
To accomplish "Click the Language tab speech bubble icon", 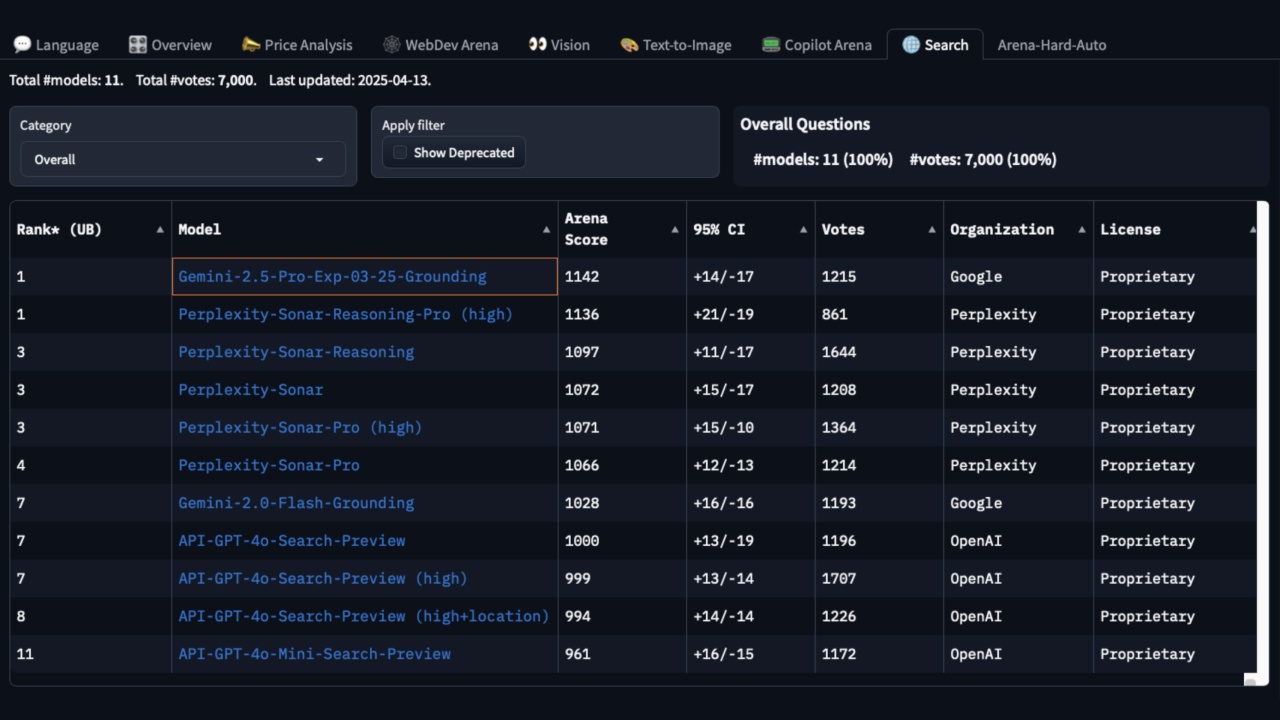I will [x=22, y=45].
